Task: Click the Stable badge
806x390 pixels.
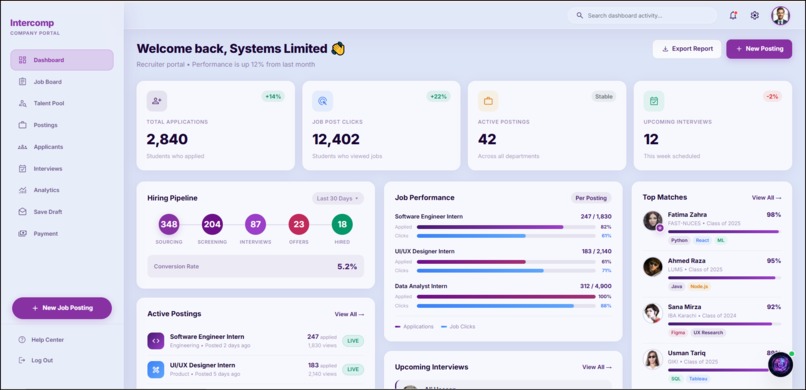Action: 603,96
